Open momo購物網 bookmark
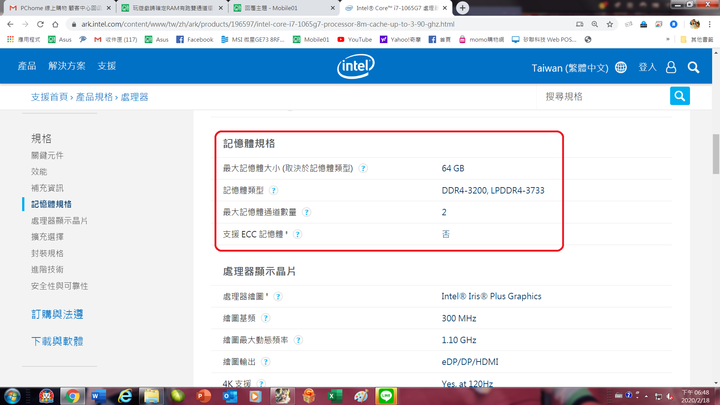720x405 pixels. tap(481, 39)
